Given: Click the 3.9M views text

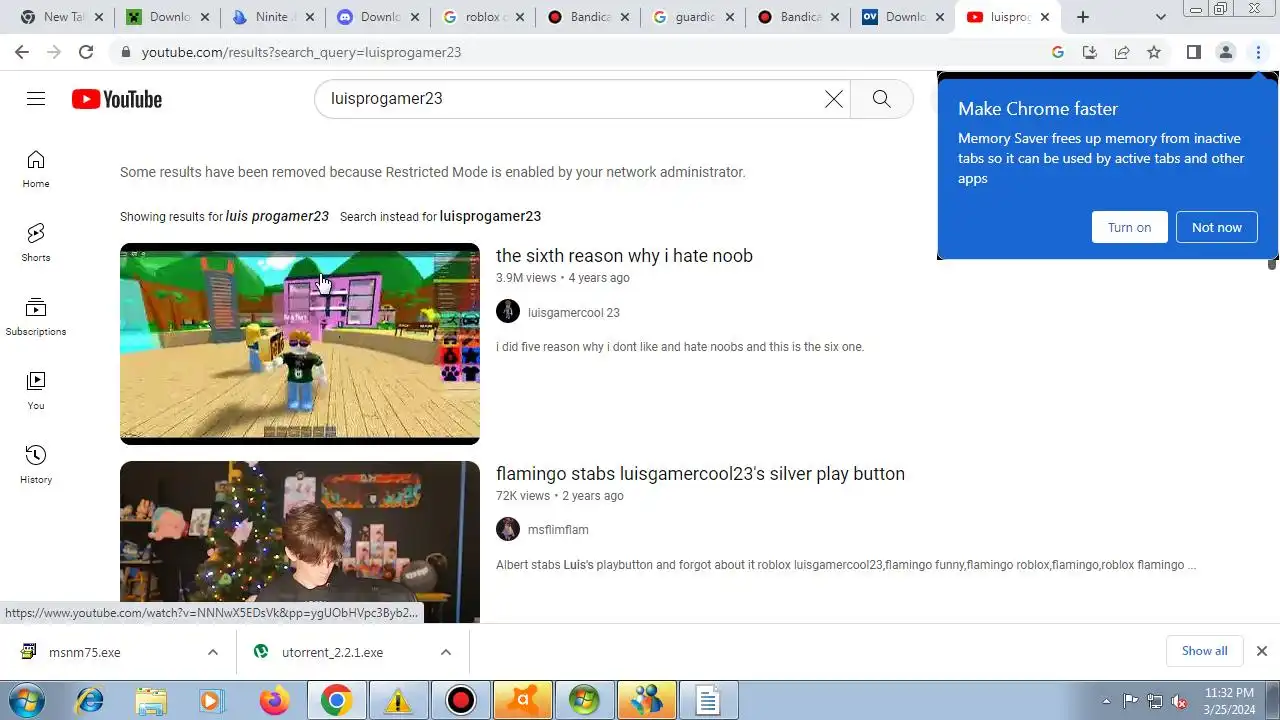Looking at the screenshot, I should [x=526, y=278].
